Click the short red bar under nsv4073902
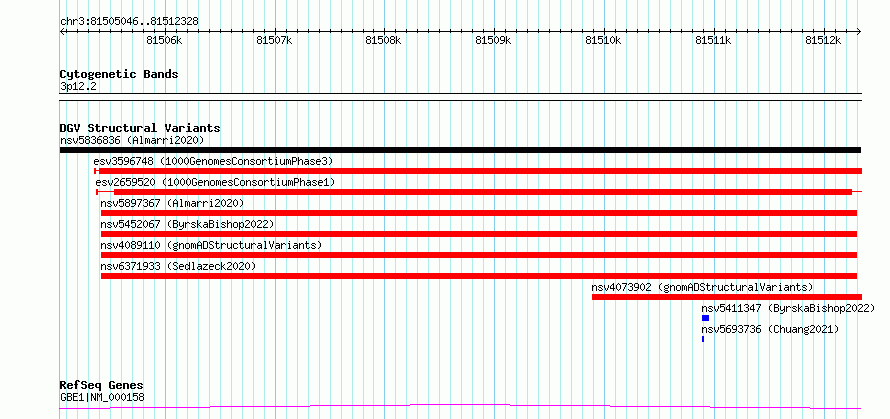 [727, 297]
